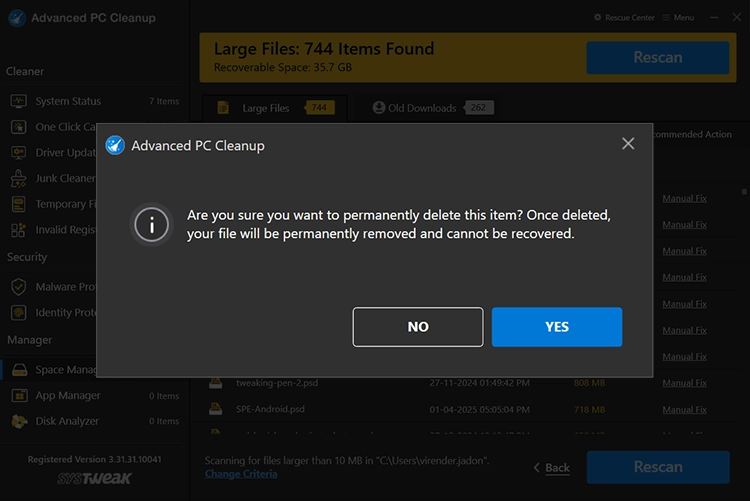This screenshot has width=750, height=501.
Task: Click the Identity Protection fingerprint icon
Action: (18, 313)
